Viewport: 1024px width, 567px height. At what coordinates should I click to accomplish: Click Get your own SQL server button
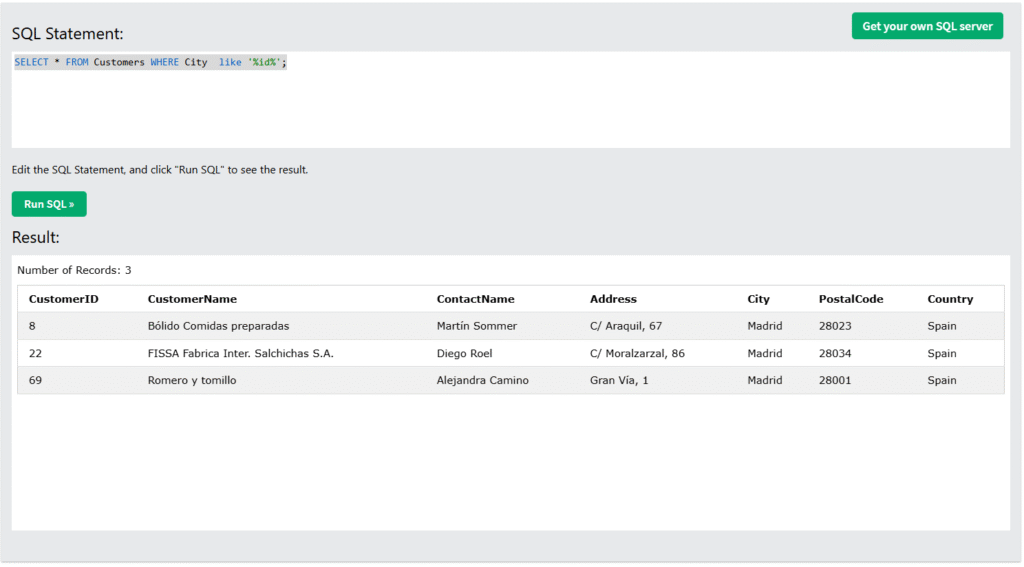click(926, 26)
